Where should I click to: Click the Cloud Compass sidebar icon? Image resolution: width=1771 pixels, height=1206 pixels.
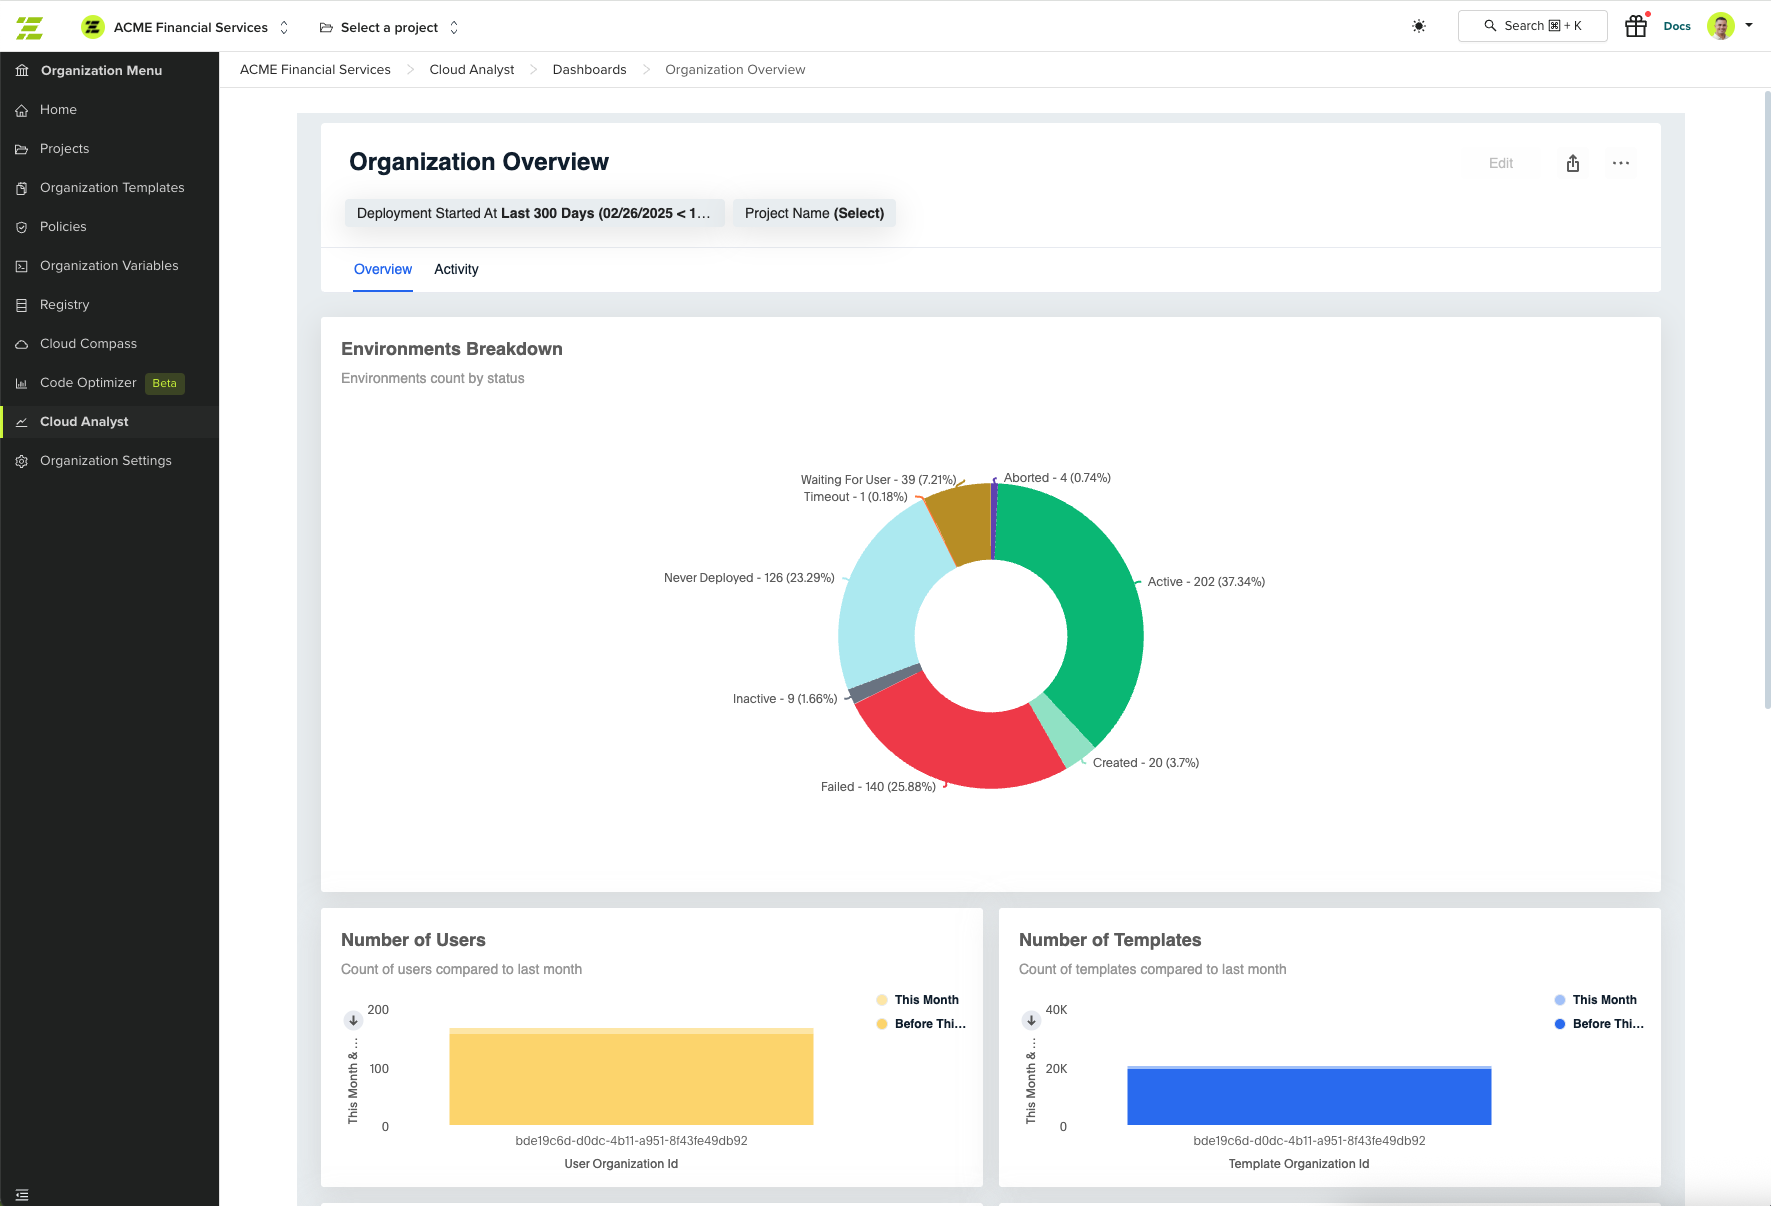coord(21,344)
